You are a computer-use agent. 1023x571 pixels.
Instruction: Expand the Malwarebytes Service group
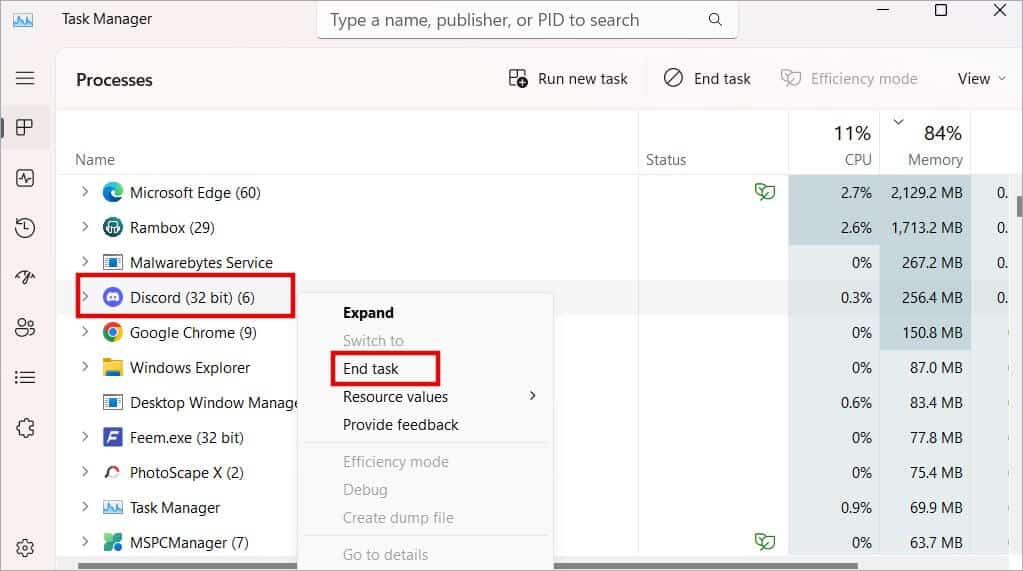[85, 262]
